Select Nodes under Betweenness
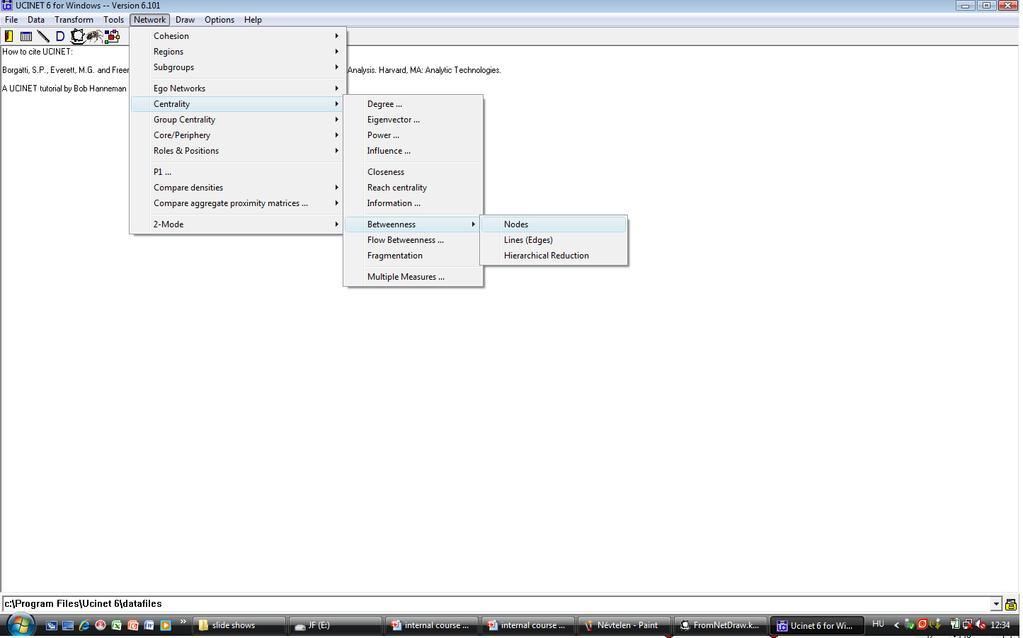 pos(554,224)
